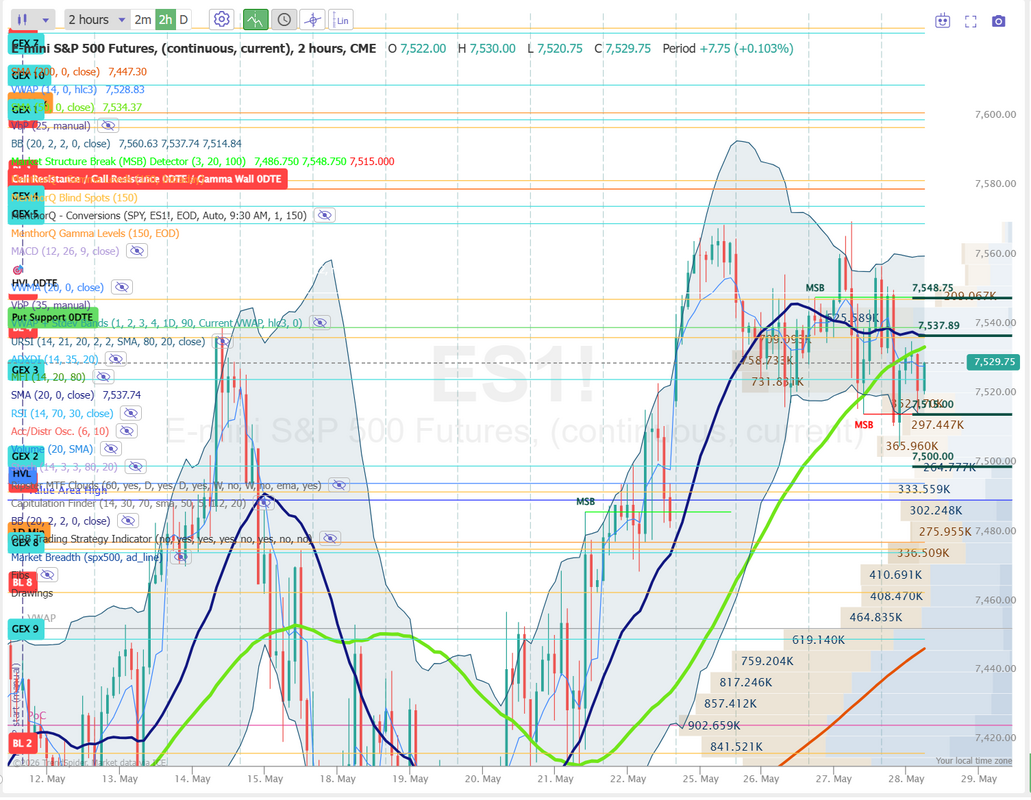Click the 25. May date on time axis

[700, 779]
